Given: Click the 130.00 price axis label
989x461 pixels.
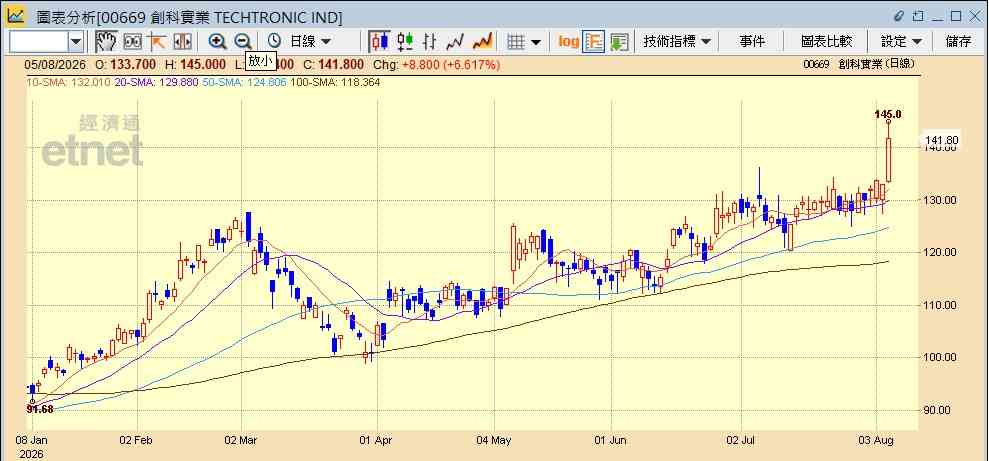Looking at the screenshot, I should tap(941, 200).
